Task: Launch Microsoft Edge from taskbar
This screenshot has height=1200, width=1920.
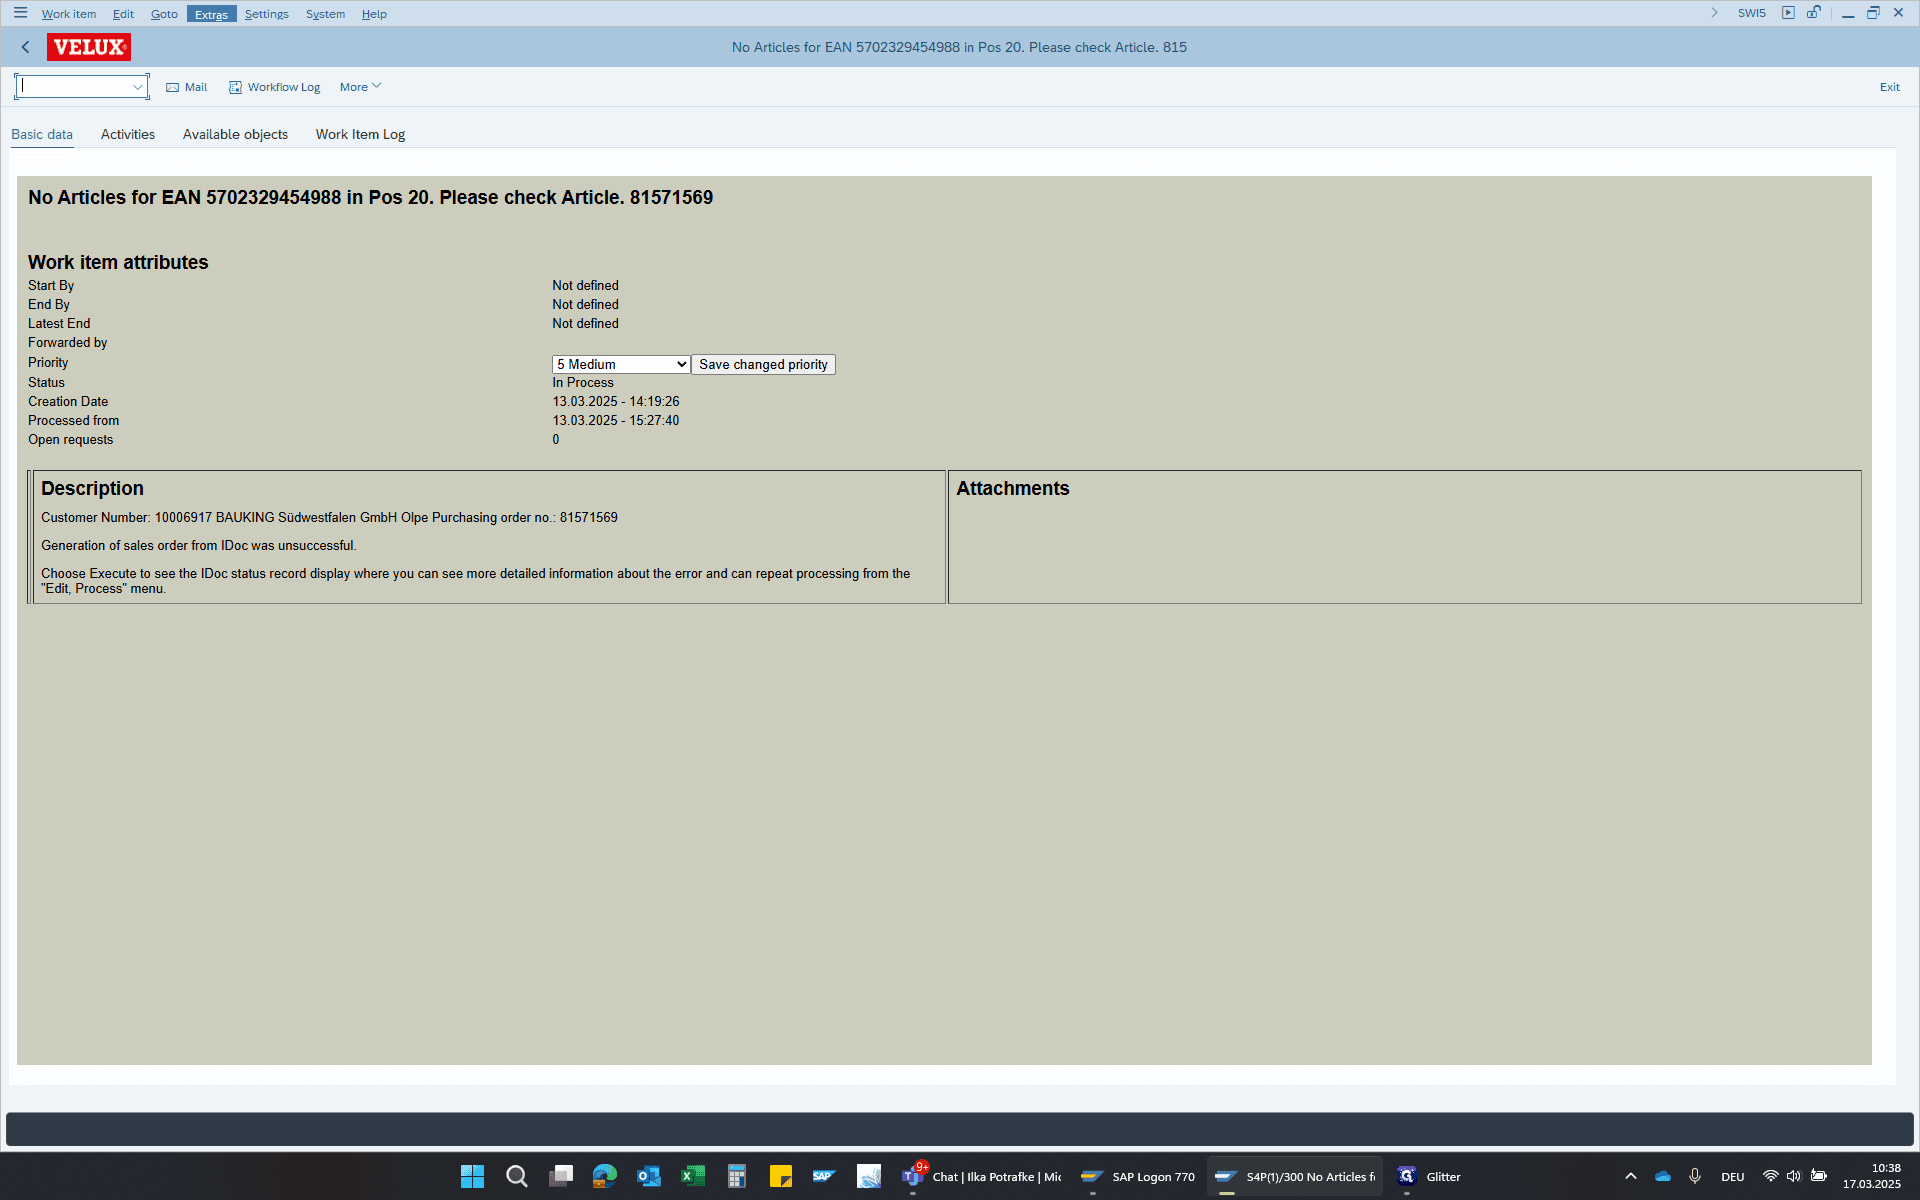Action: tap(604, 1176)
